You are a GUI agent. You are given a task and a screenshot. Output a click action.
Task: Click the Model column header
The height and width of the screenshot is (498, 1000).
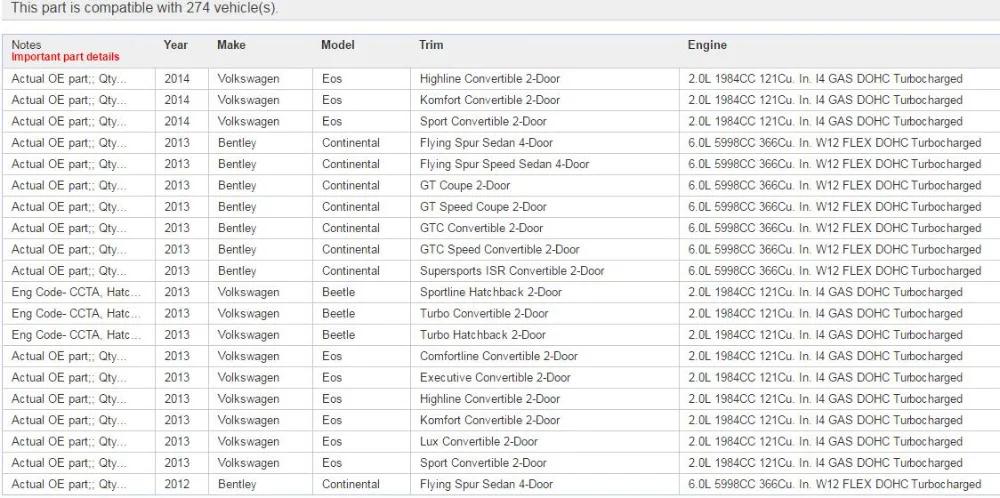(x=338, y=45)
